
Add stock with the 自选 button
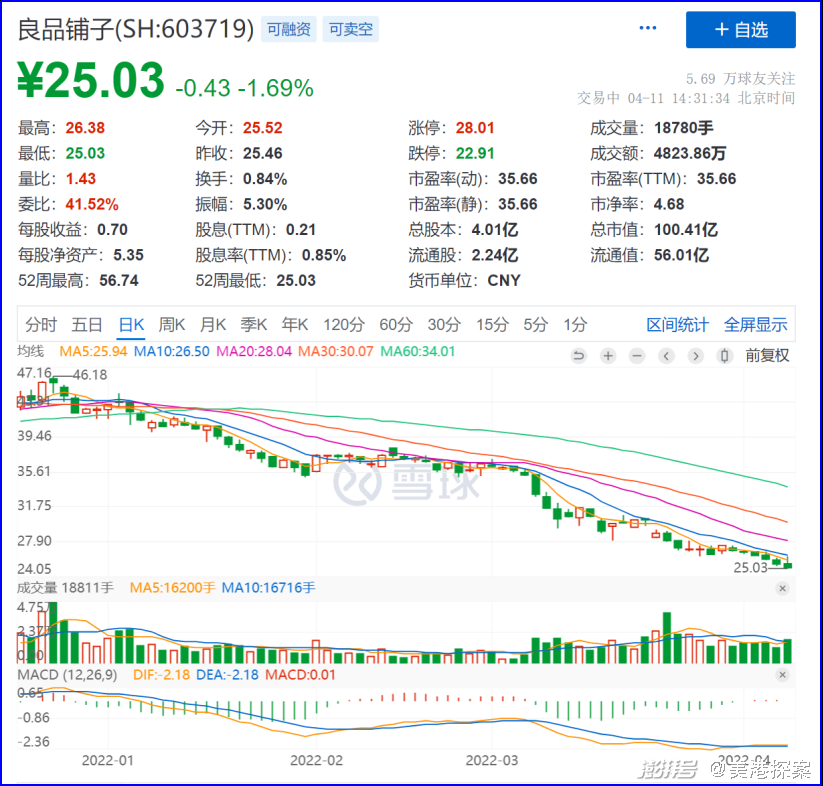click(x=740, y=30)
